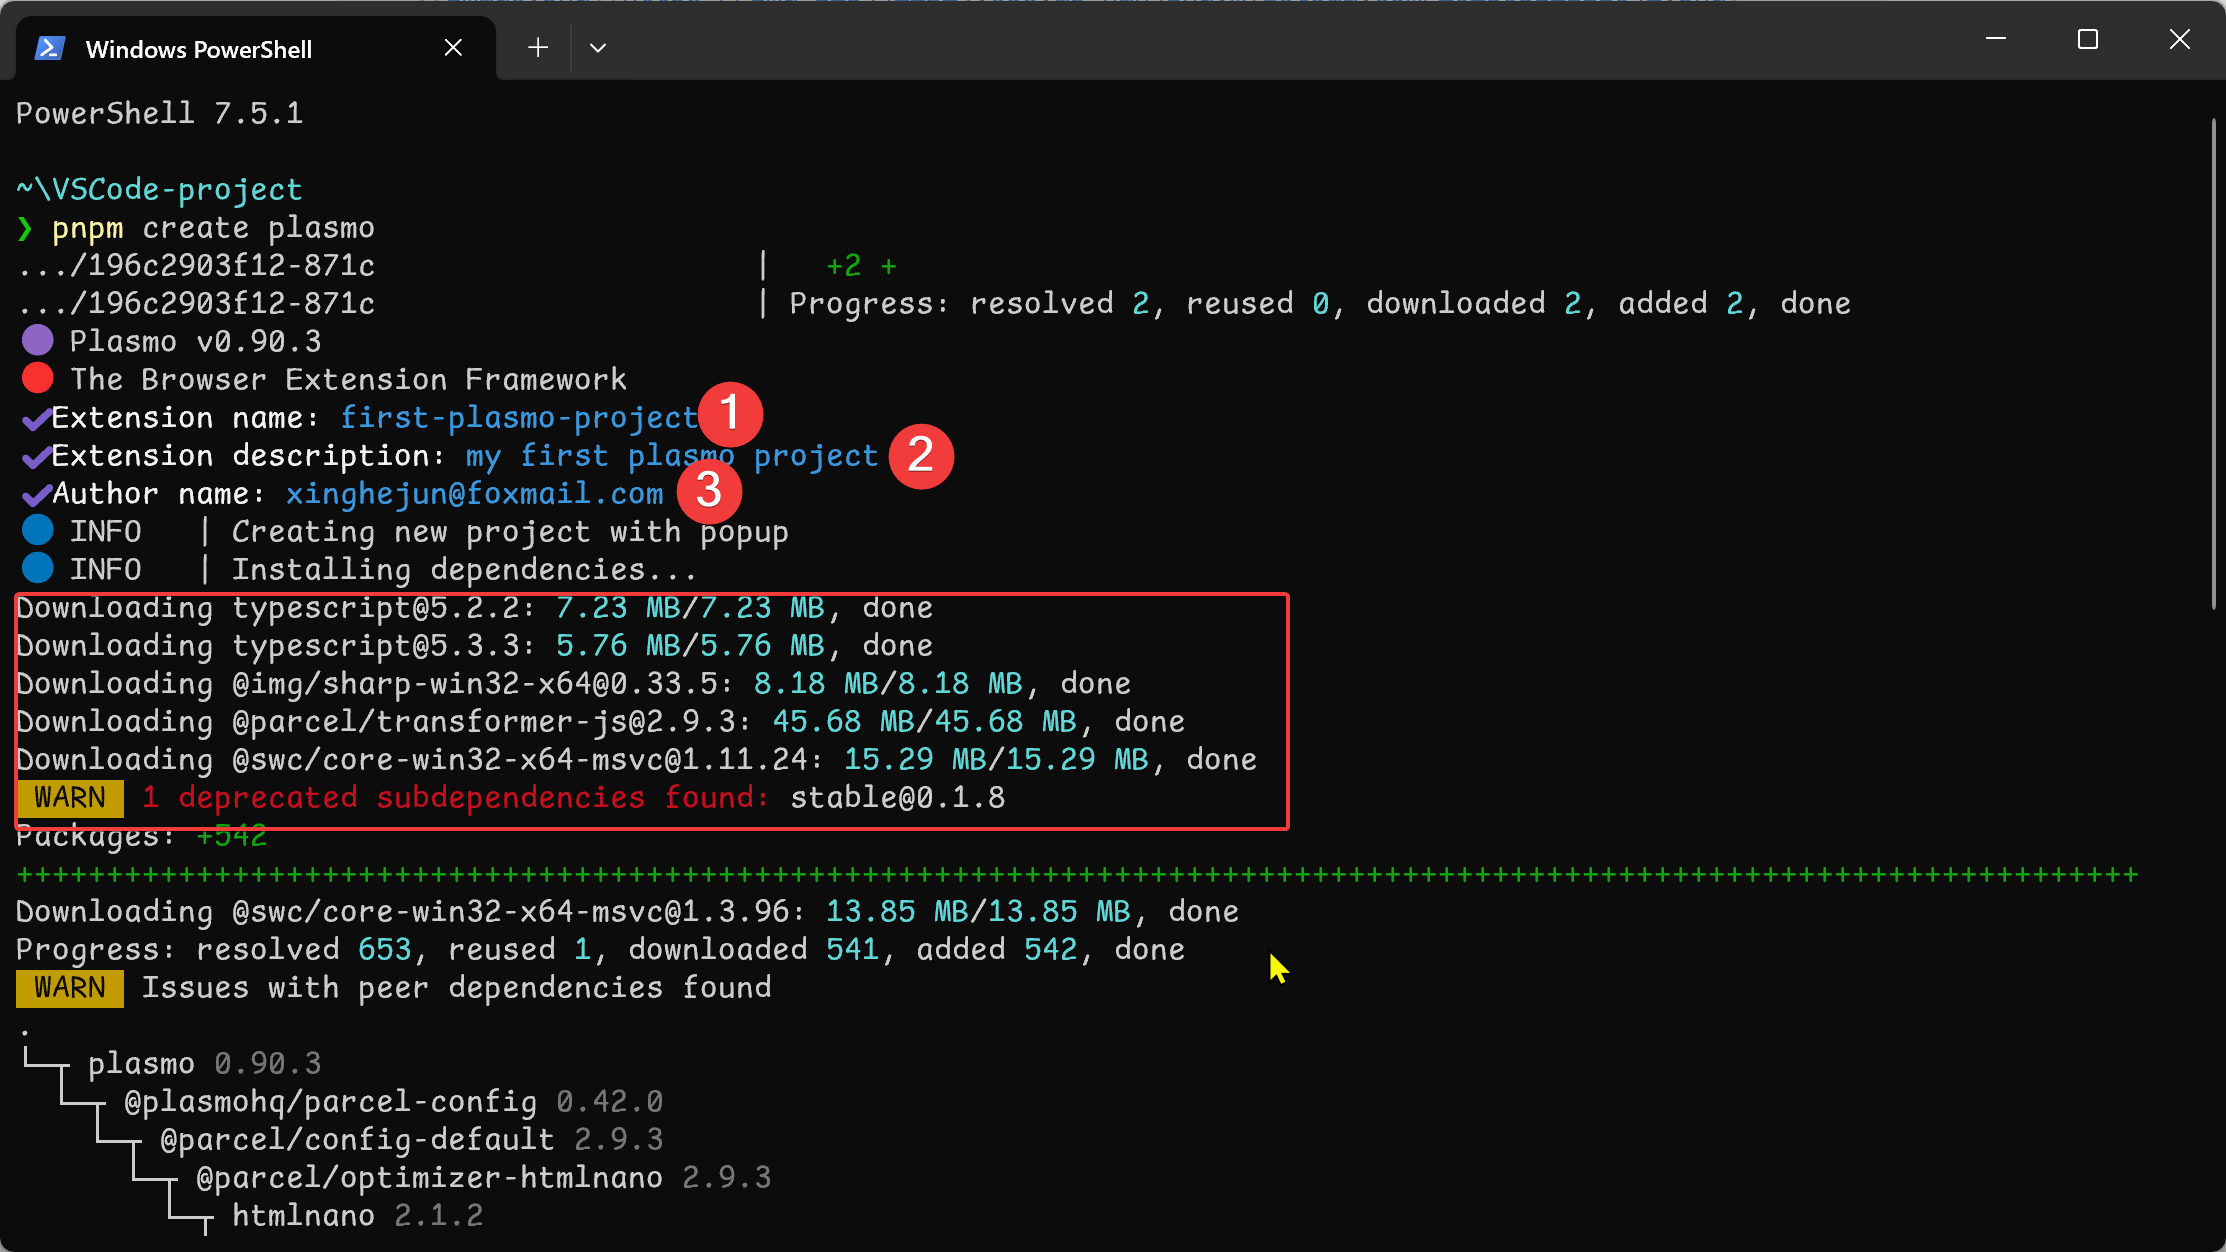Click 'Installing dependencies...' line

point(465,570)
